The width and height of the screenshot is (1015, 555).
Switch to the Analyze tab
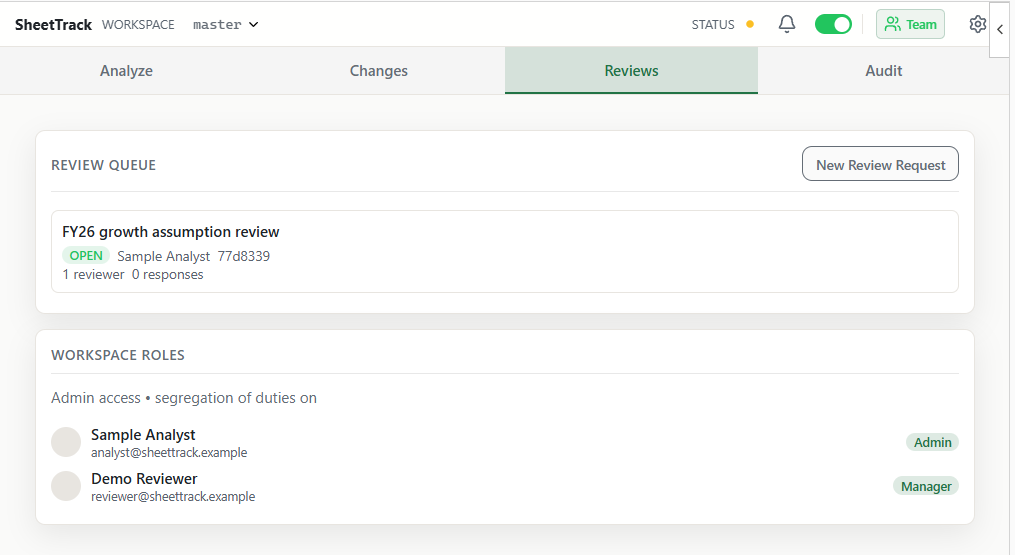pos(126,71)
